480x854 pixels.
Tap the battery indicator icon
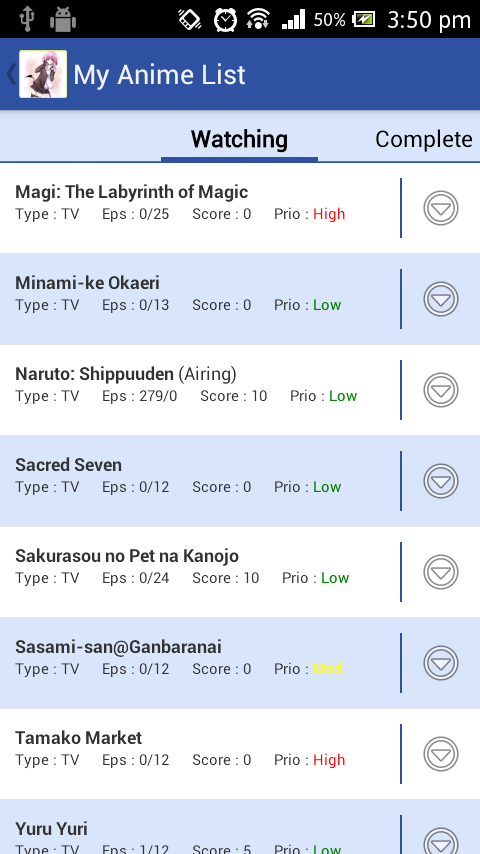[x=363, y=20]
